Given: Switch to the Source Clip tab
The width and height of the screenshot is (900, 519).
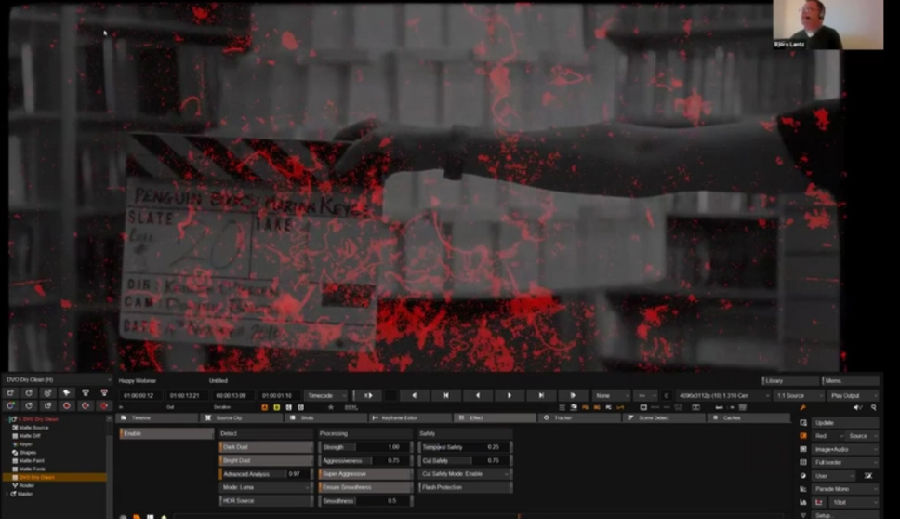Looking at the screenshot, I should [241, 418].
